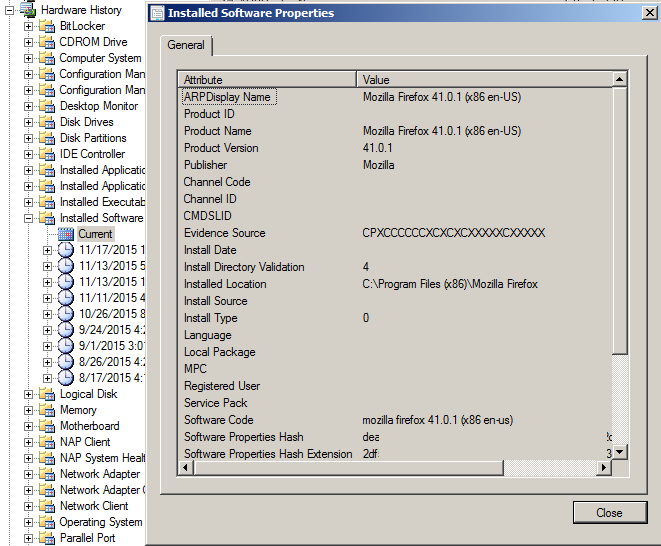Image resolution: width=661 pixels, height=546 pixels.
Task: Select the Software Properties Hash Extension row
Action: [x=395, y=454]
